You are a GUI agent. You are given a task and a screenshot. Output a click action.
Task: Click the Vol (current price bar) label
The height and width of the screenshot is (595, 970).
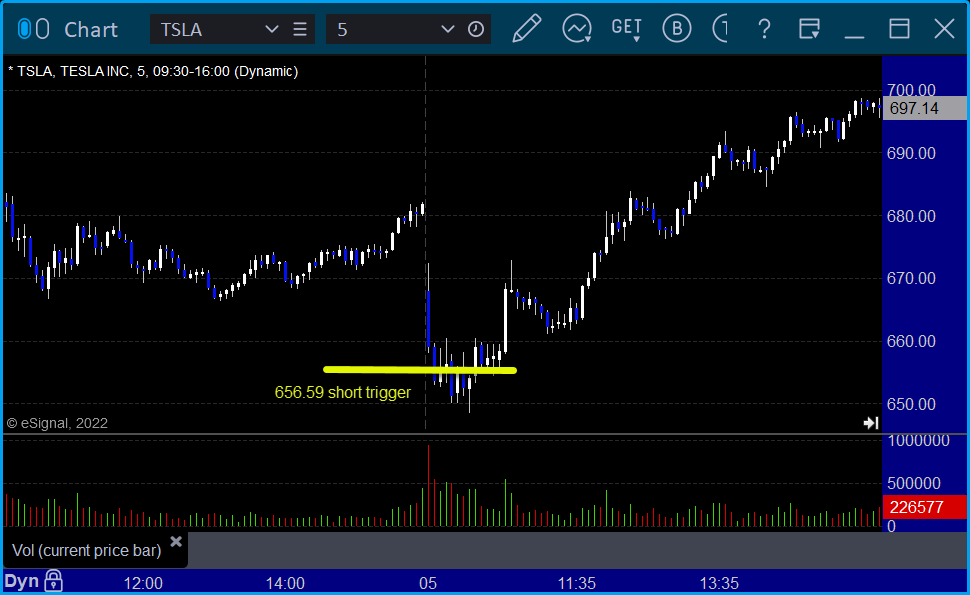click(87, 550)
